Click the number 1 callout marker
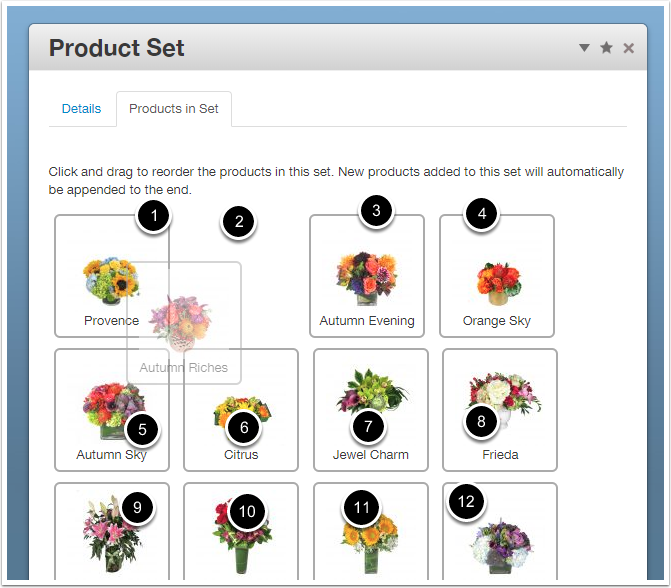 point(152,217)
